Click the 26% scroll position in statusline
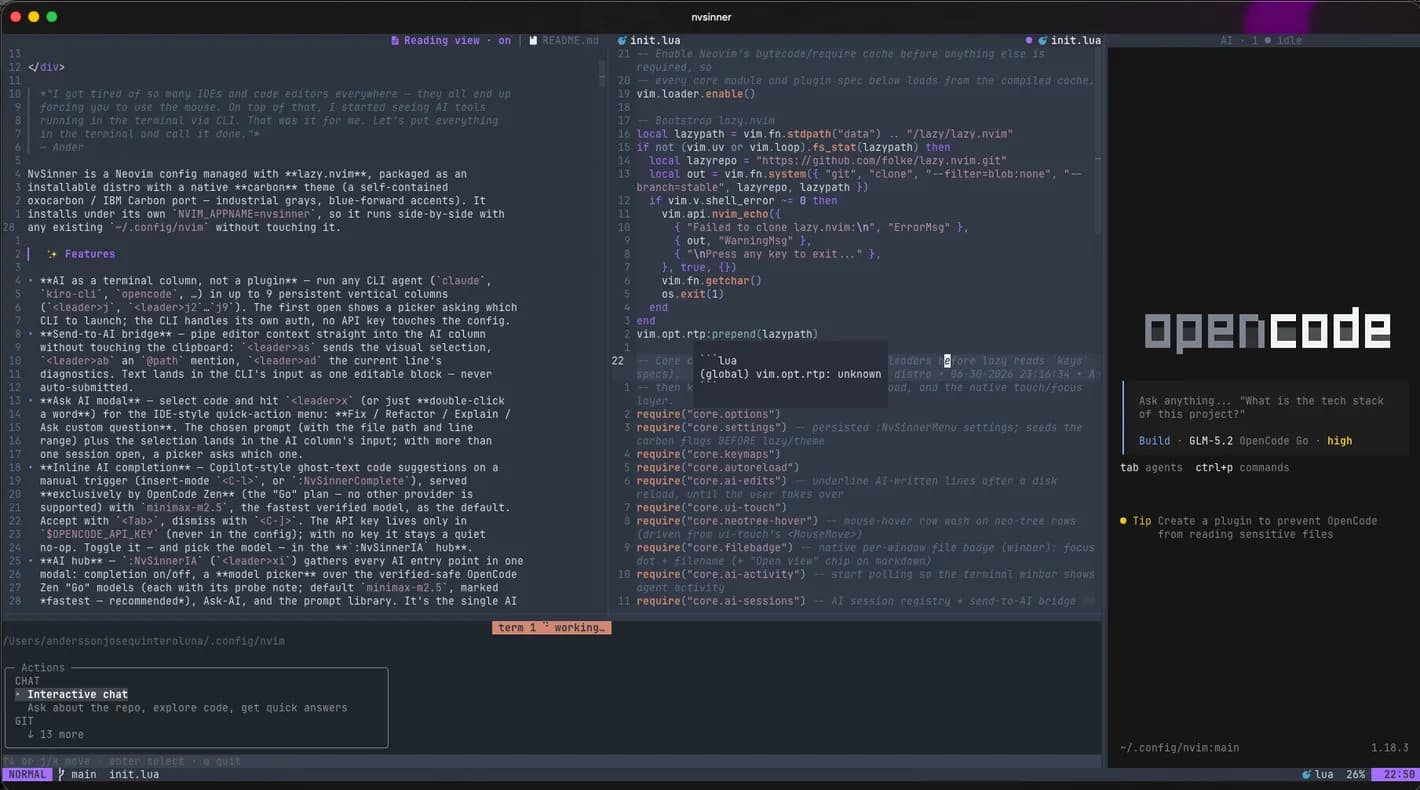 [x=1355, y=774]
